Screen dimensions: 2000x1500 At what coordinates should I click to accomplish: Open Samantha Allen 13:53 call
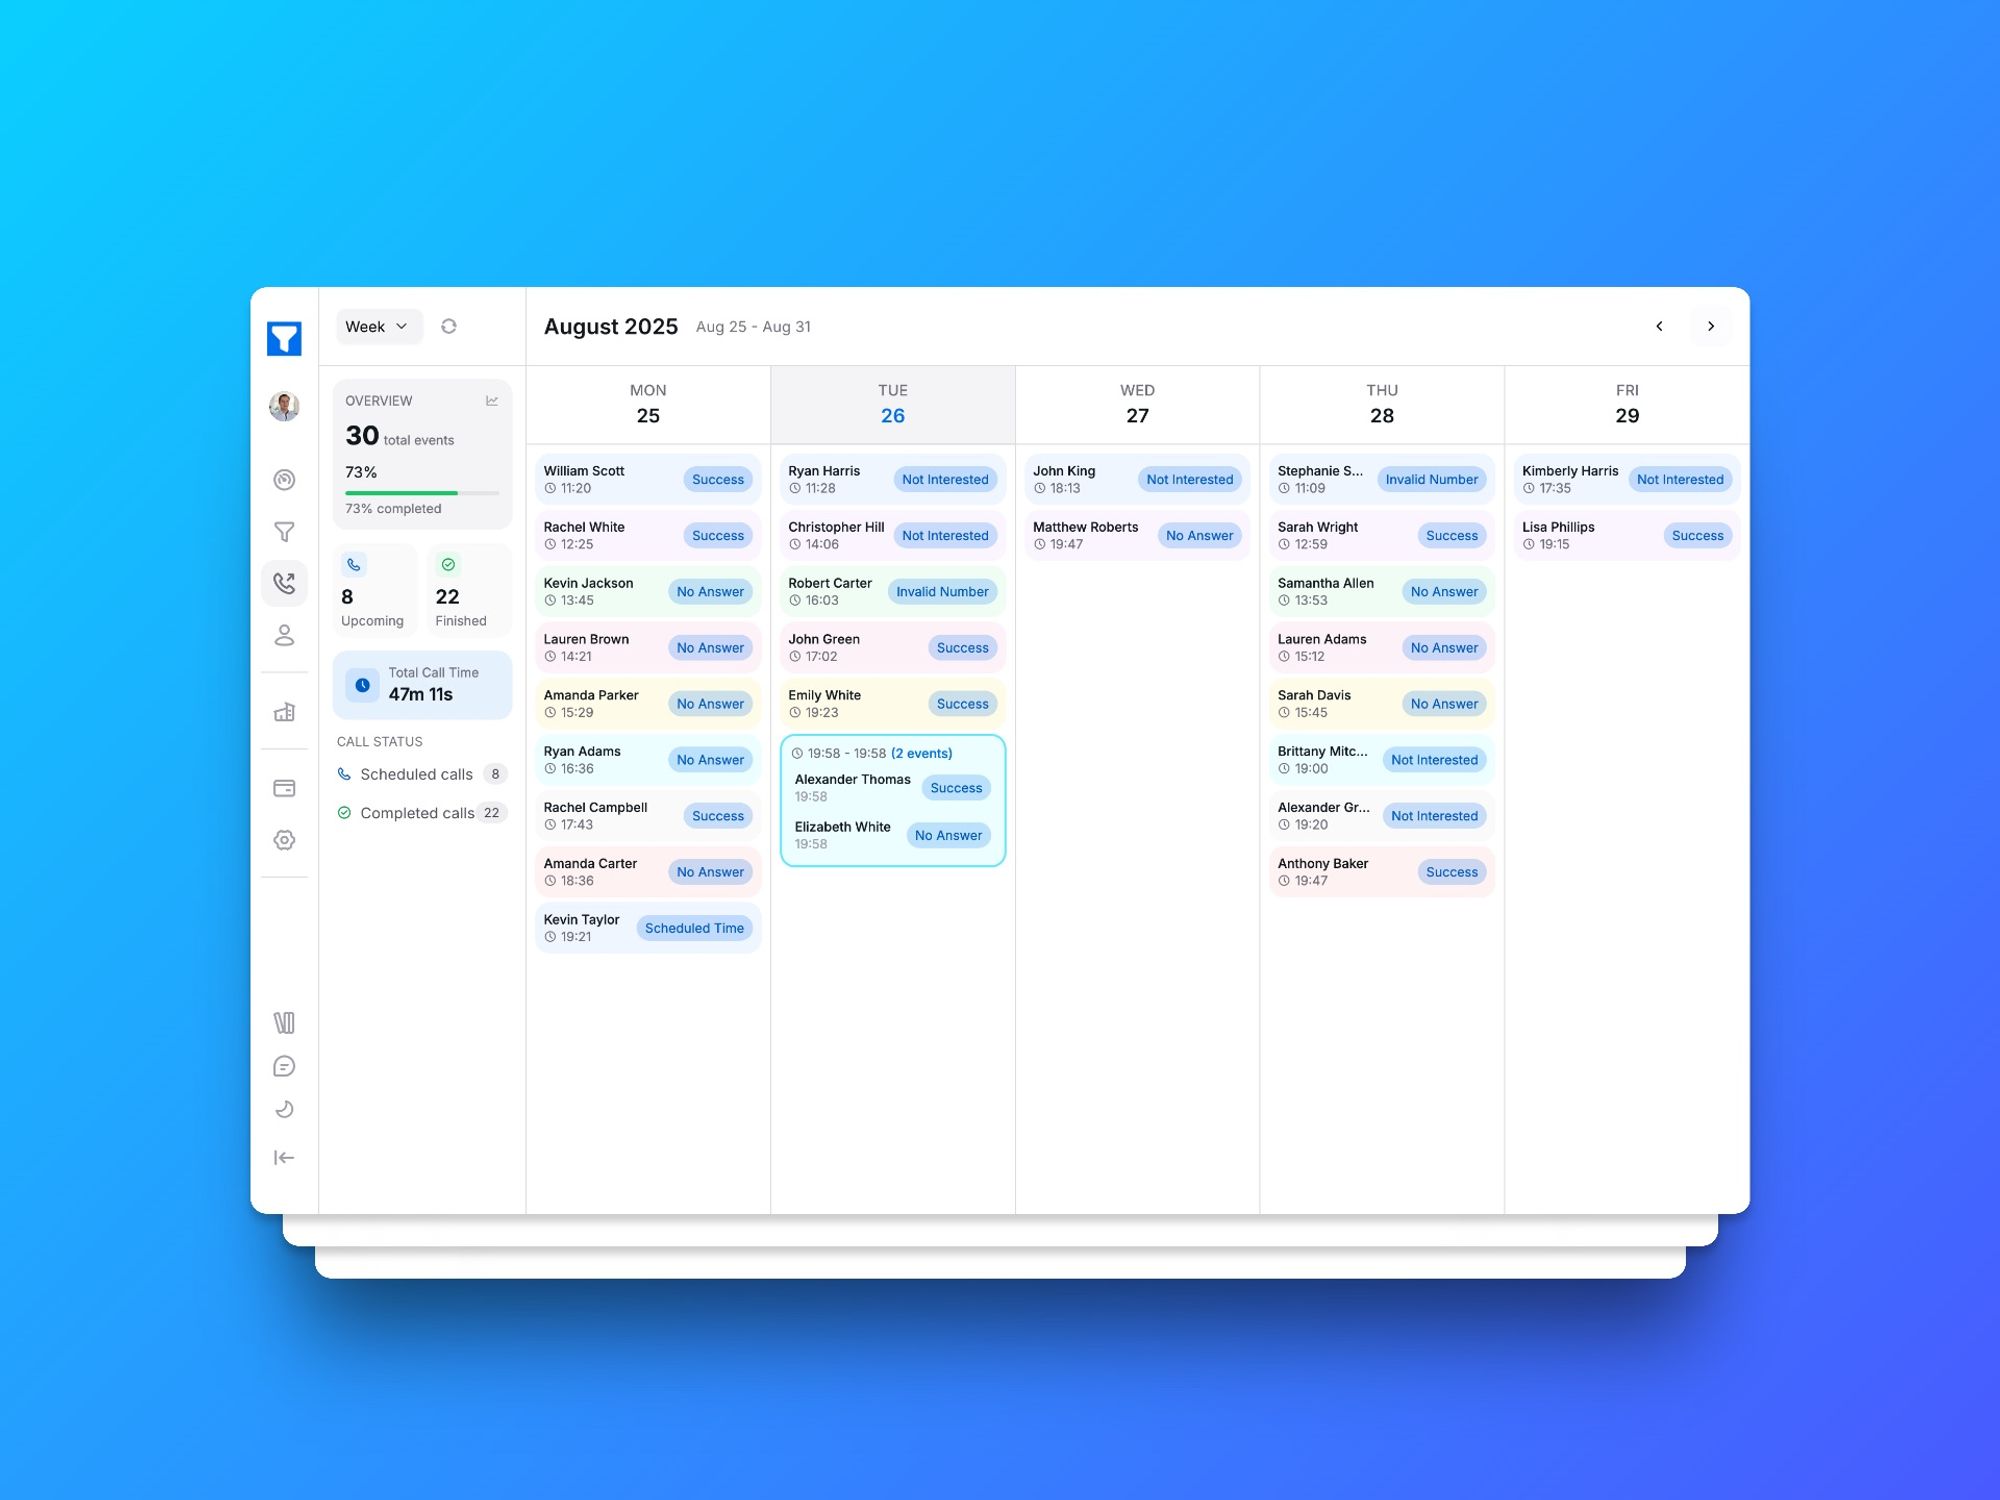coord(1382,591)
